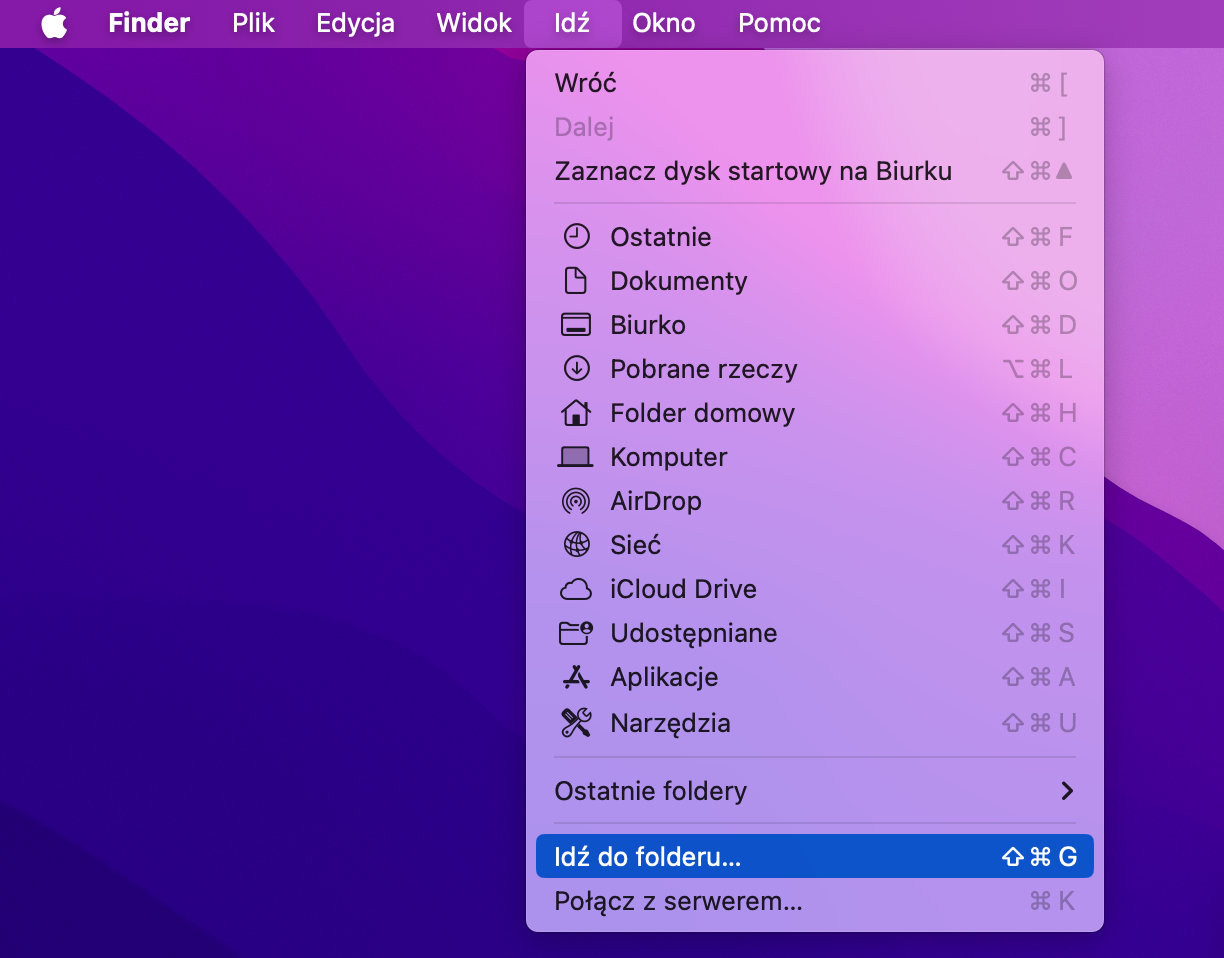The width and height of the screenshot is (1224, 958).
Task: Click the ⇧⌘A shortcut beside Aplikacje
Action: [x=1038, y=677]
